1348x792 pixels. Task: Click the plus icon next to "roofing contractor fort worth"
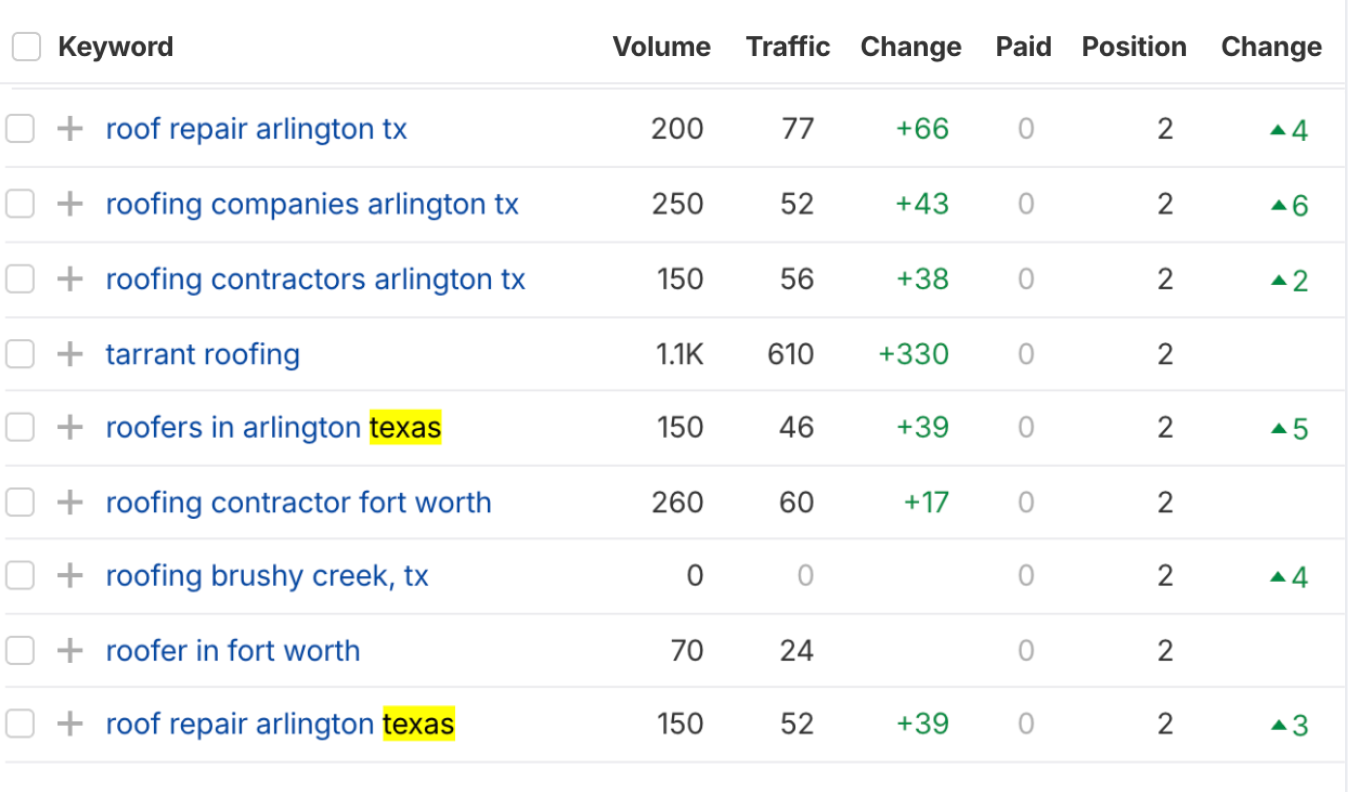(68, 502)
